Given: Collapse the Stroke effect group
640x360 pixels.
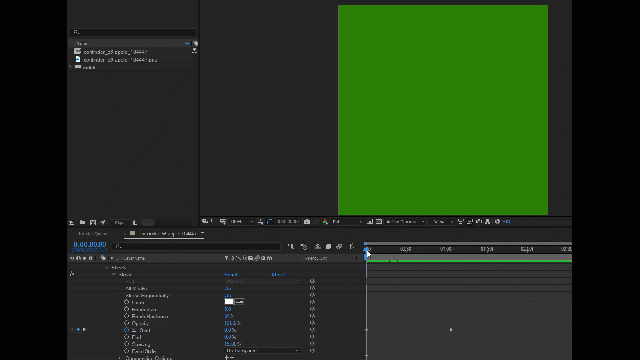Looking at the screenshot, I should pyautogui.click(x=114, y=275).
